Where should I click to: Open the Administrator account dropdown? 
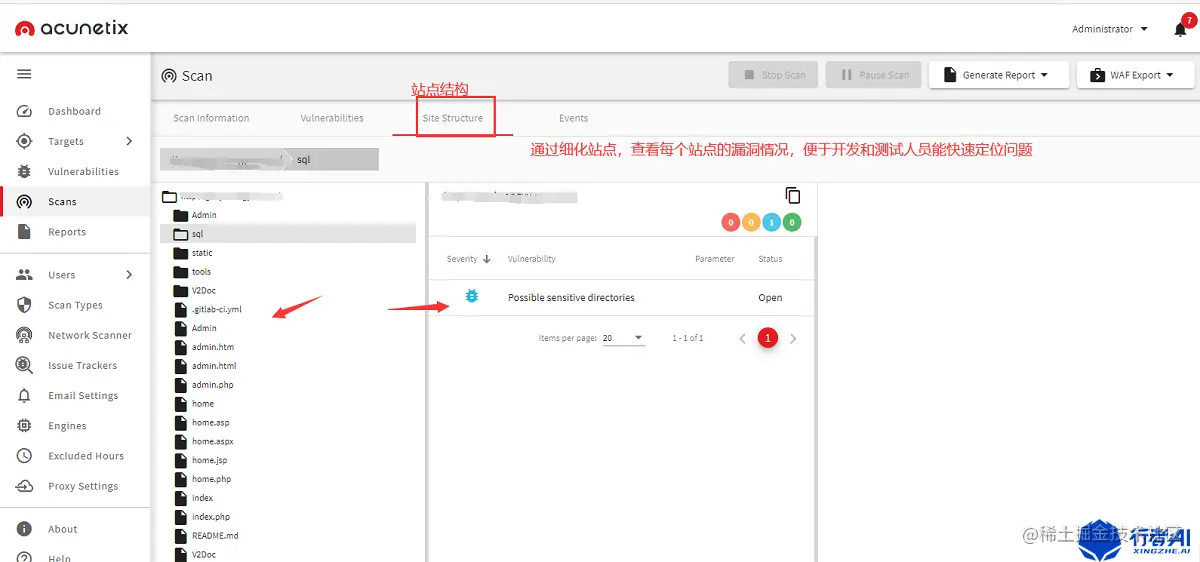[1110, 30]
